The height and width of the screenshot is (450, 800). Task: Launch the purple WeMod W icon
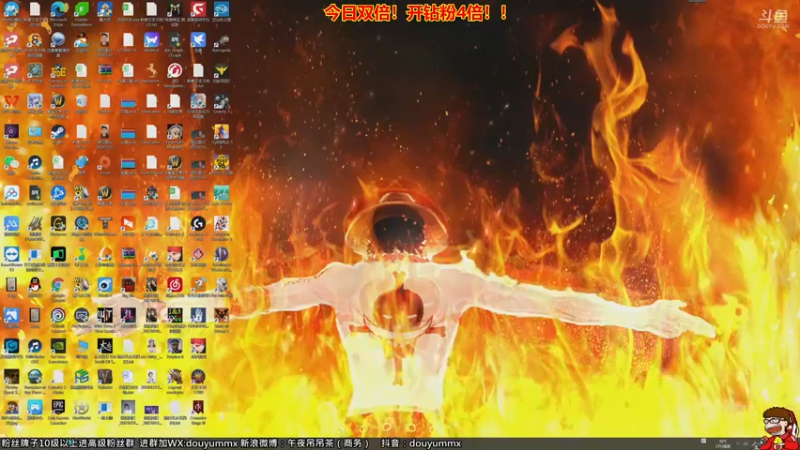click(152, 40)
